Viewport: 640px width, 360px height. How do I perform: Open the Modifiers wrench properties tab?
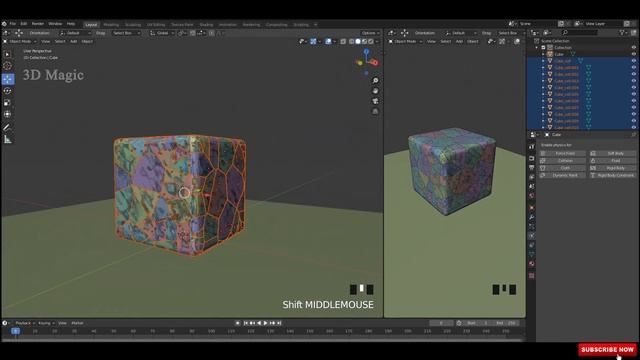(x=531, y=217)
